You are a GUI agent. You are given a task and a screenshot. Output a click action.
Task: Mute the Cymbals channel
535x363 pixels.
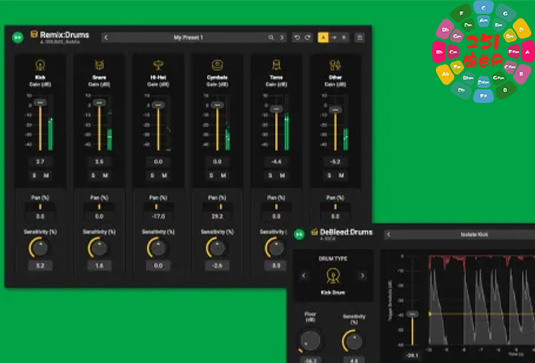coord(223,175)
